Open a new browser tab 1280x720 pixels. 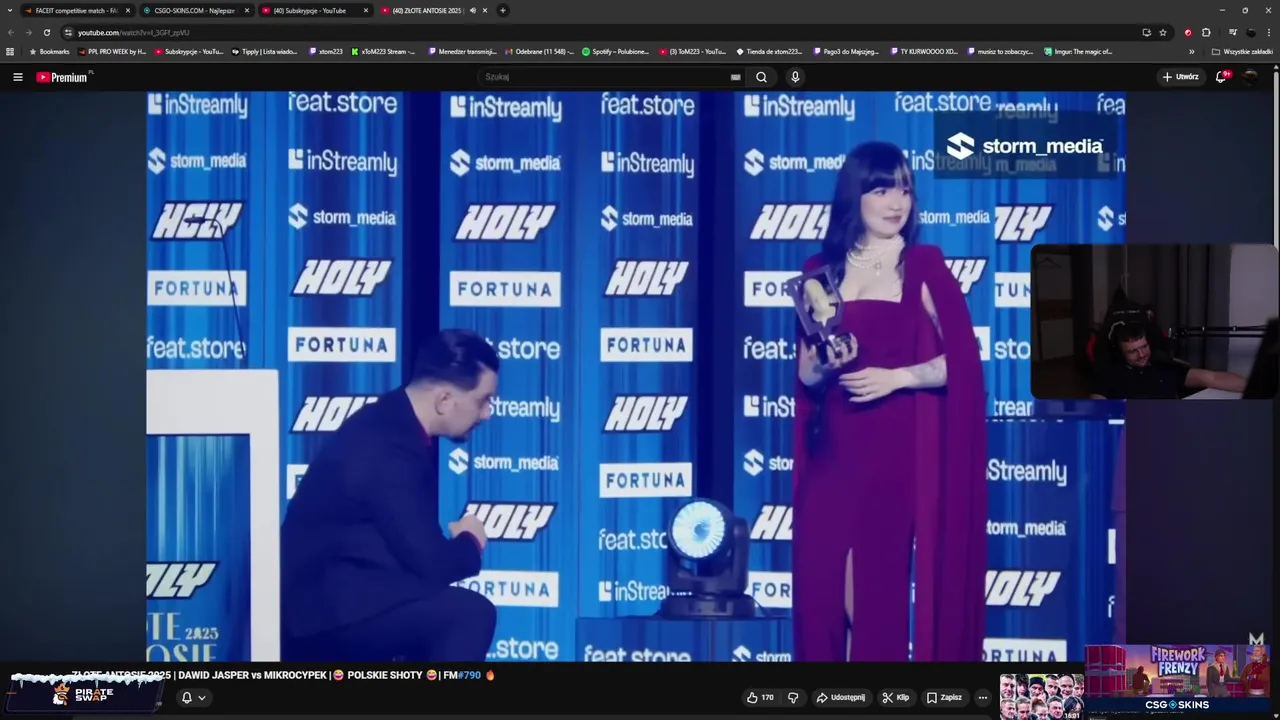503,10
